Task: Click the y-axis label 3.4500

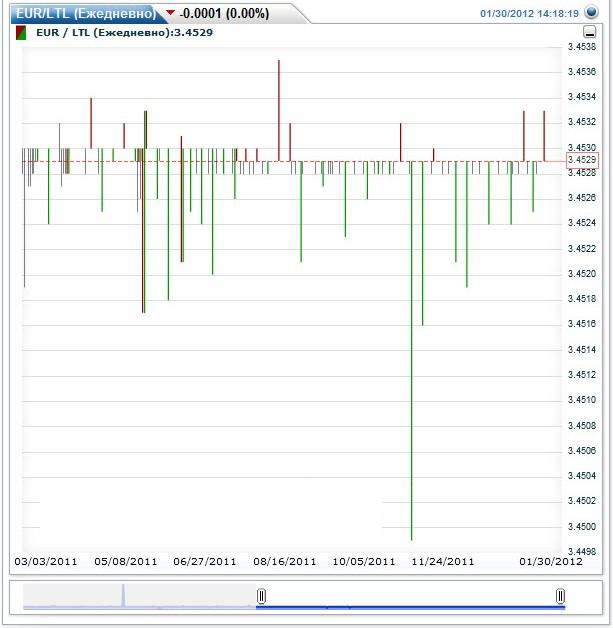Action: (x=582, y=526)
